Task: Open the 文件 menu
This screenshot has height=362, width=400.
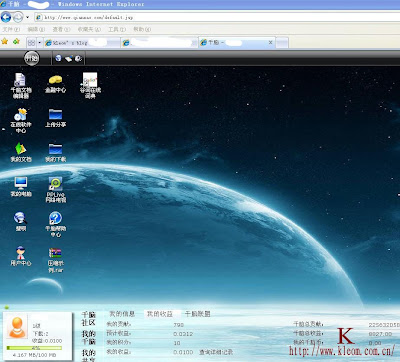Action: point(11,30)
